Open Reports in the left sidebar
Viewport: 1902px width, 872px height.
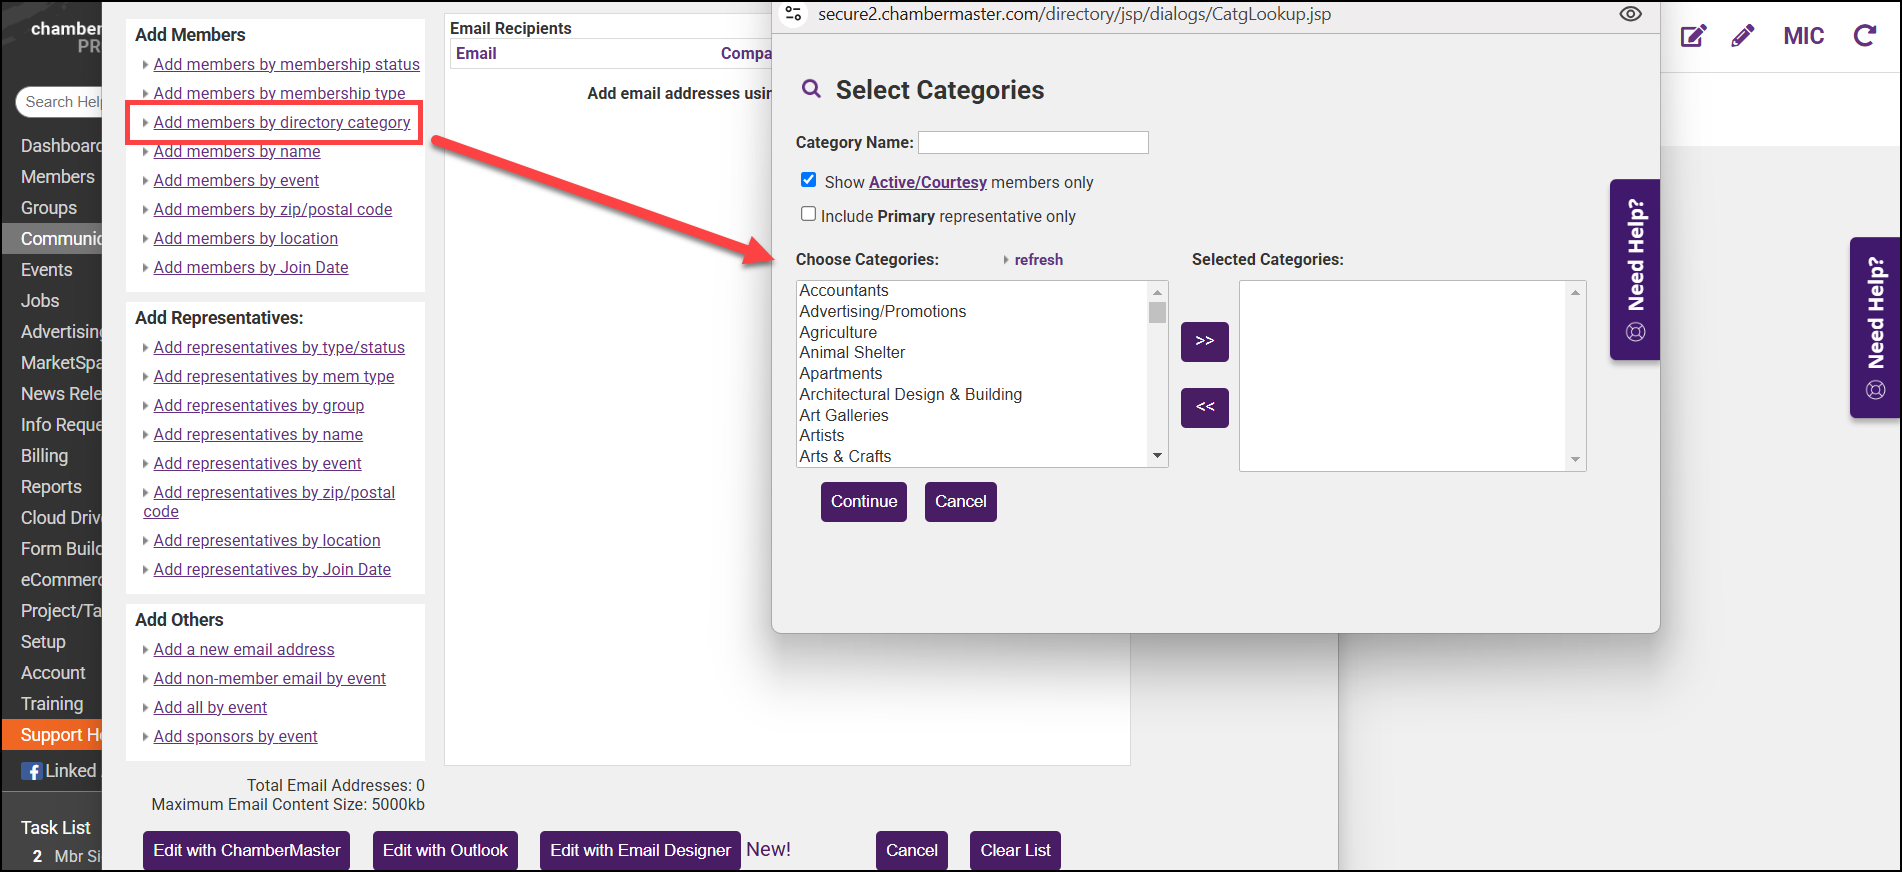tap(51, 487)
